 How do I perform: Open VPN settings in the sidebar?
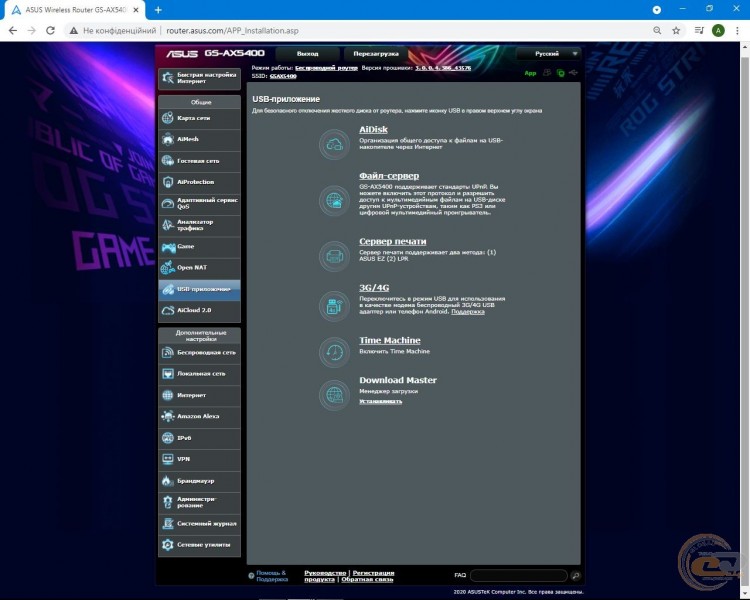click(199, 459)
